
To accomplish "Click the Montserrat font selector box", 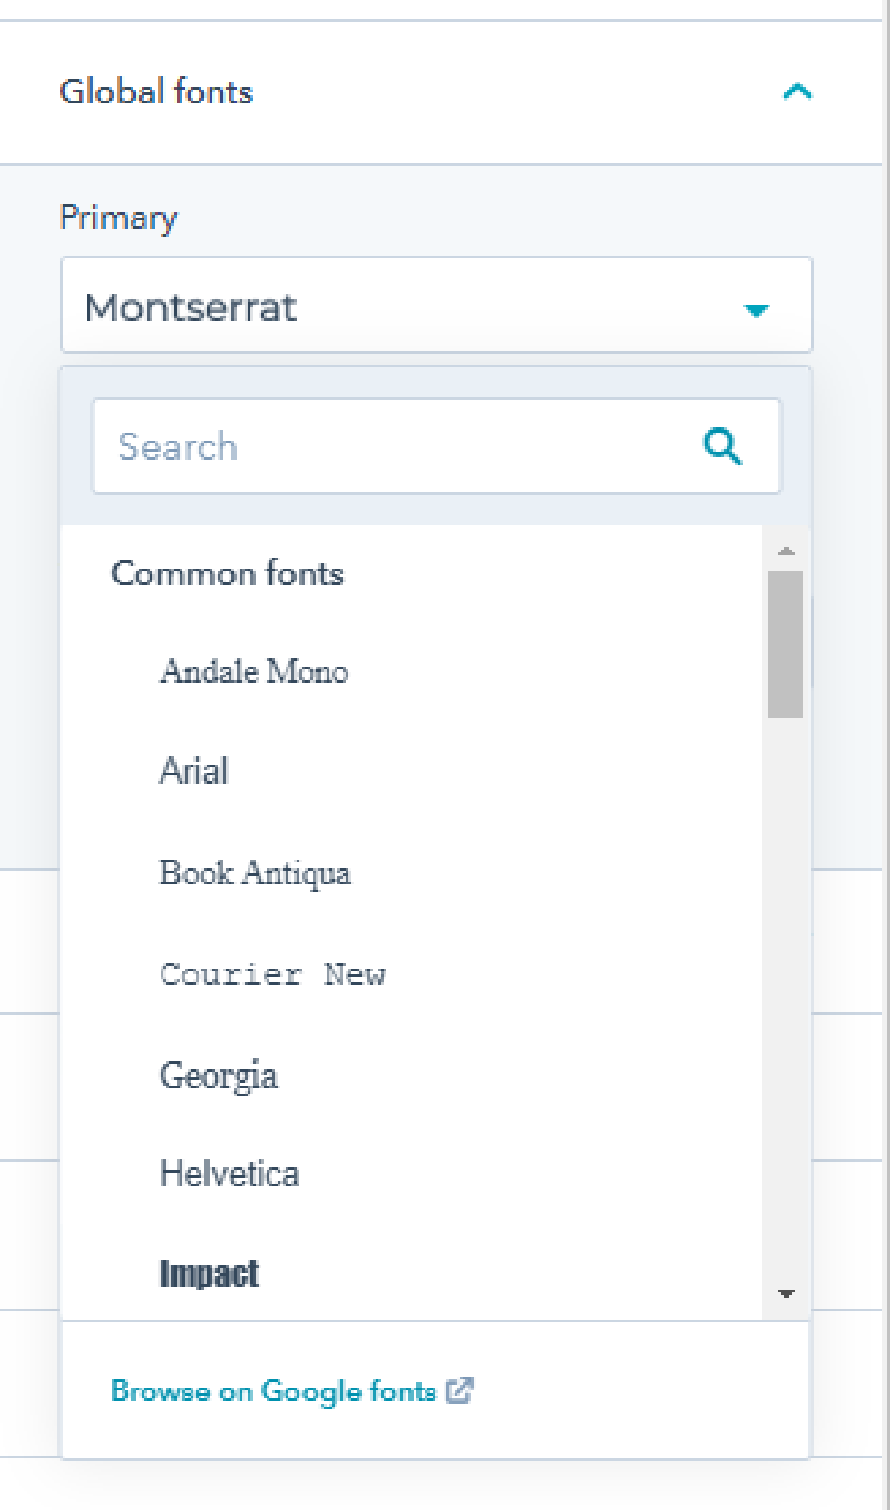I will pyautogui.click(x=400, y=306).
